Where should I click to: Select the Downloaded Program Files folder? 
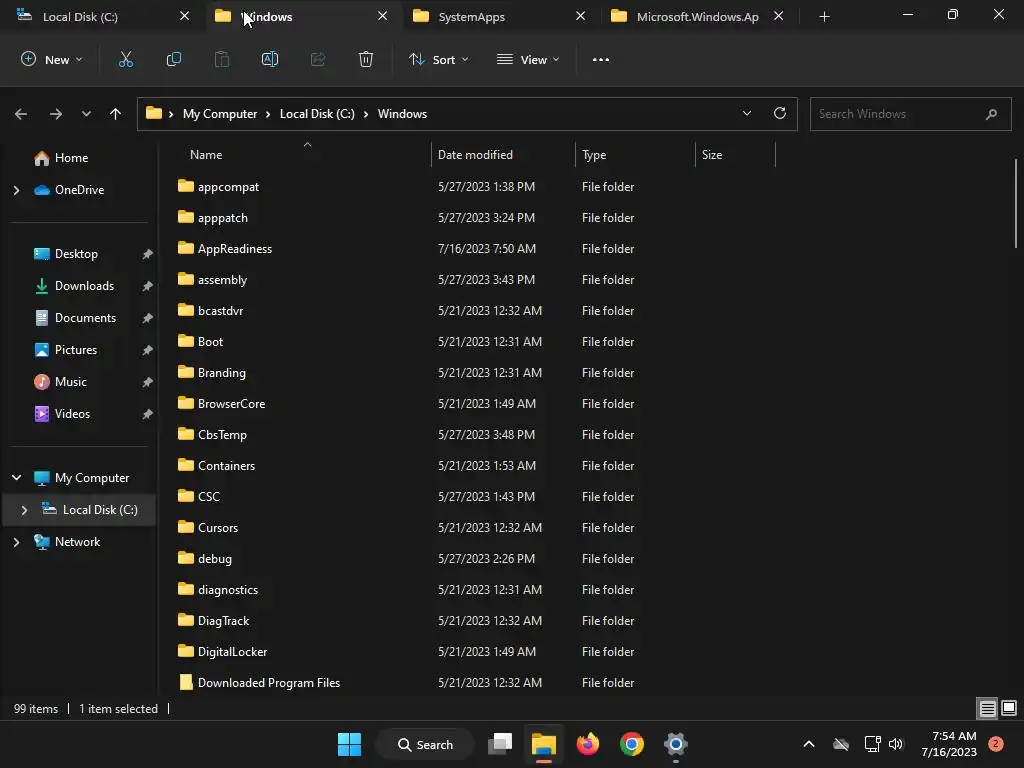coord(268,682)
